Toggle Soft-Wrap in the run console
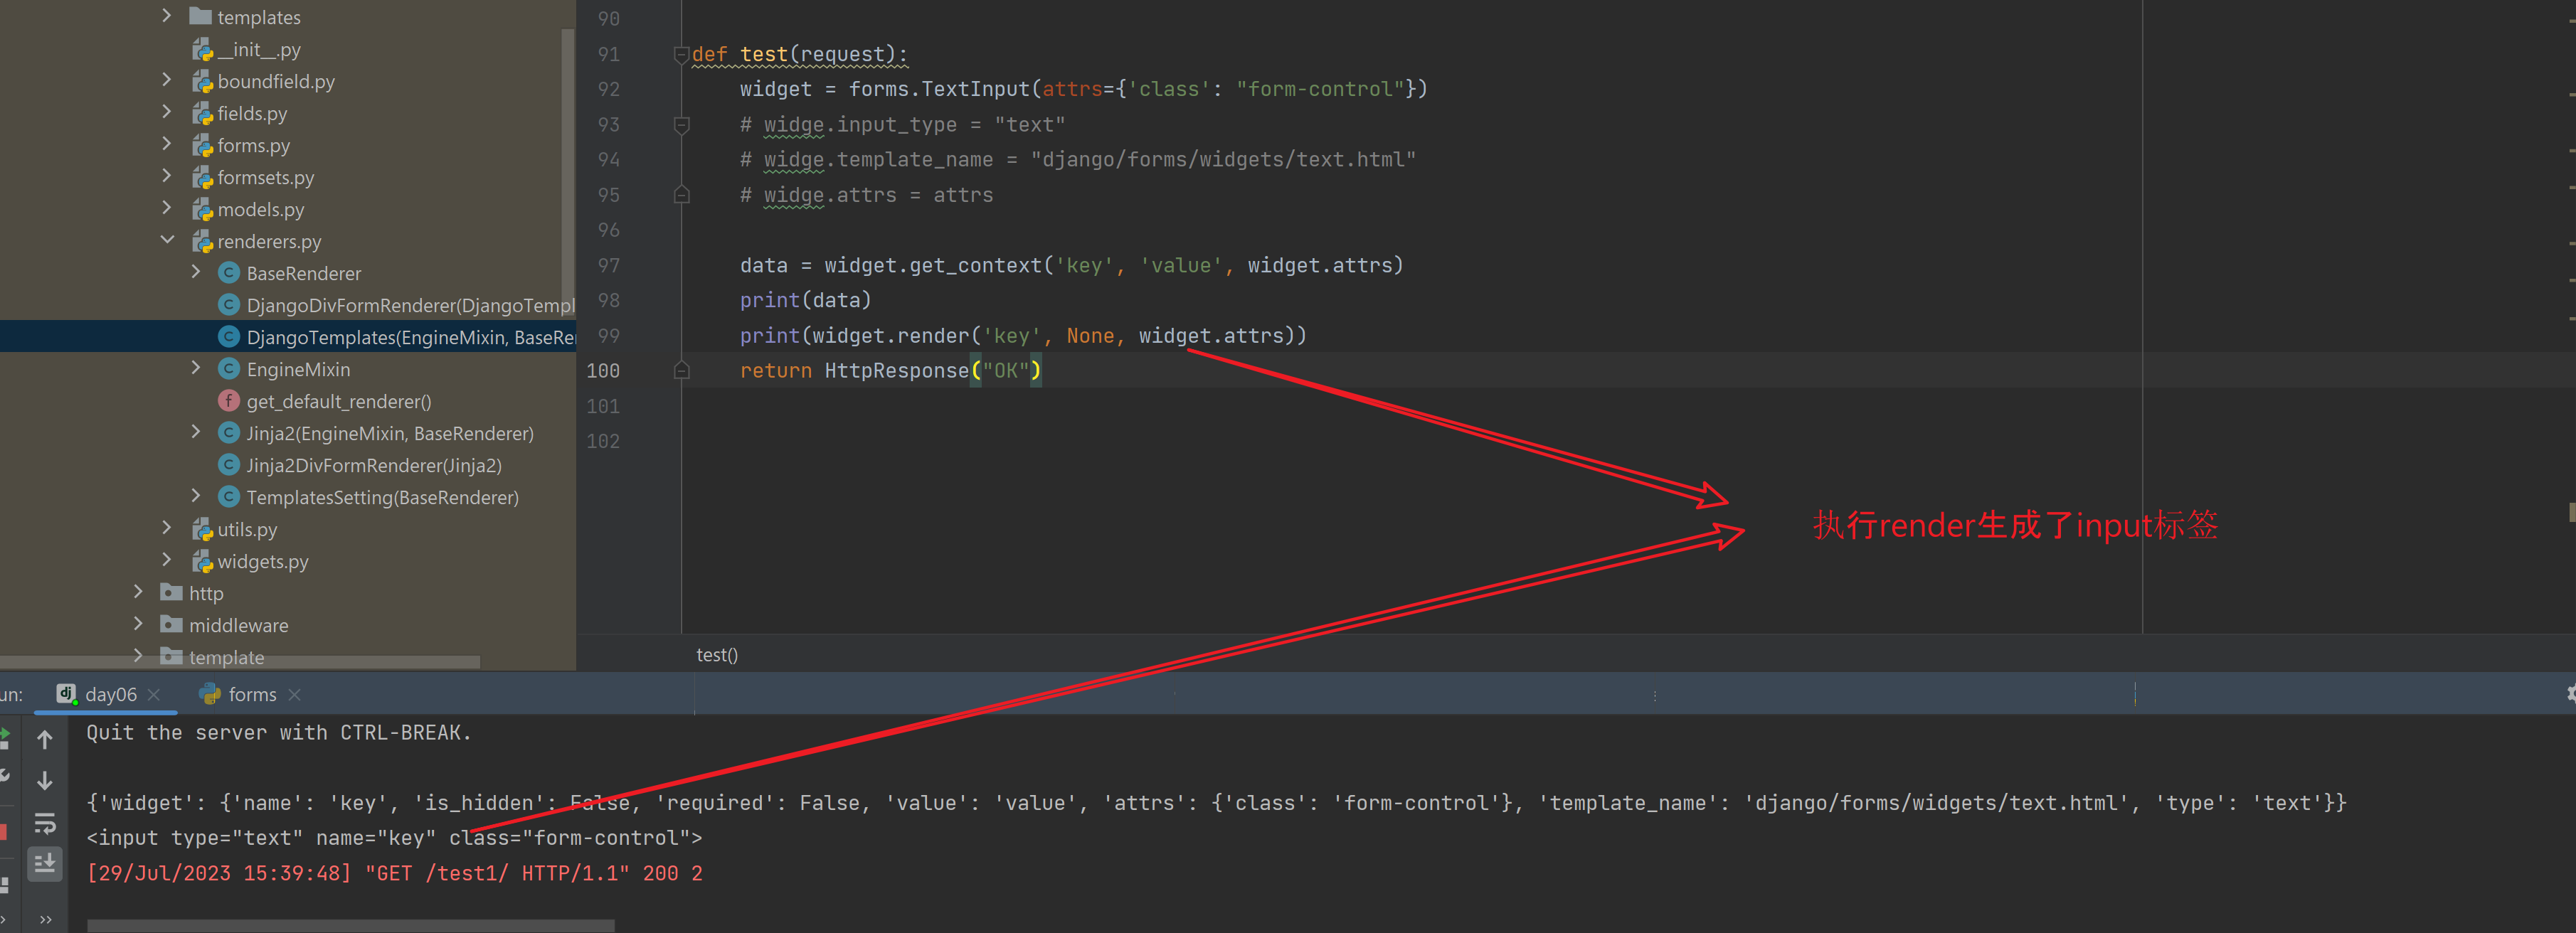Viewport: 2576px width, 933px height. (45, 823)
